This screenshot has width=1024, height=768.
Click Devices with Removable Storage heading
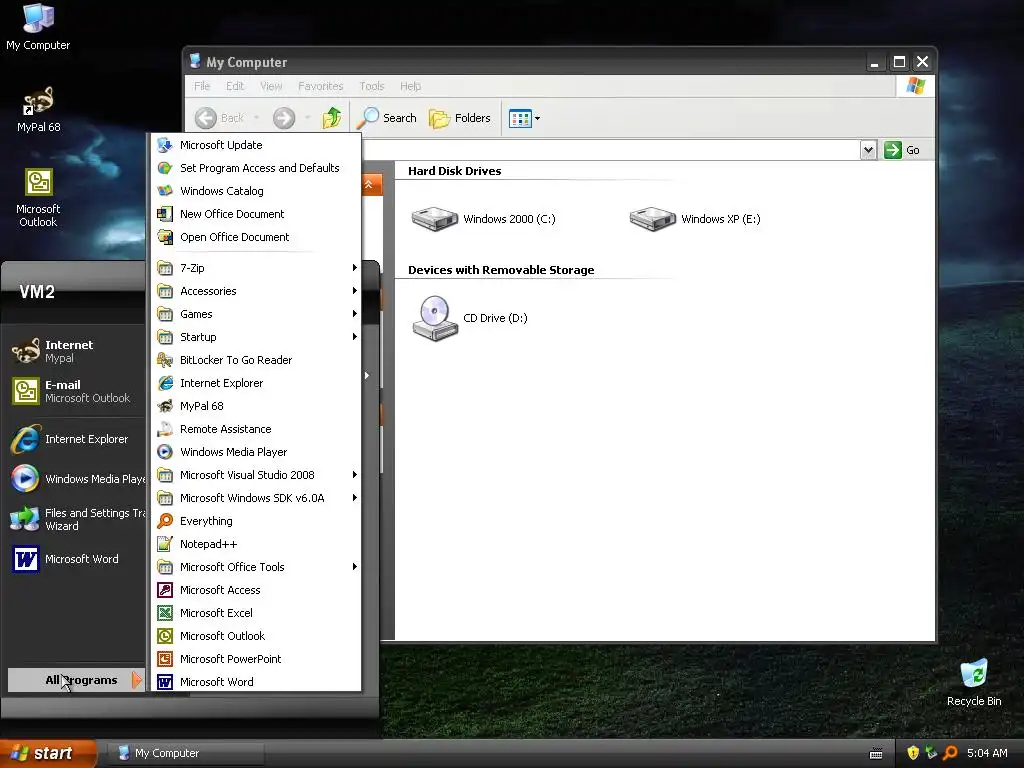pos(501,270)
